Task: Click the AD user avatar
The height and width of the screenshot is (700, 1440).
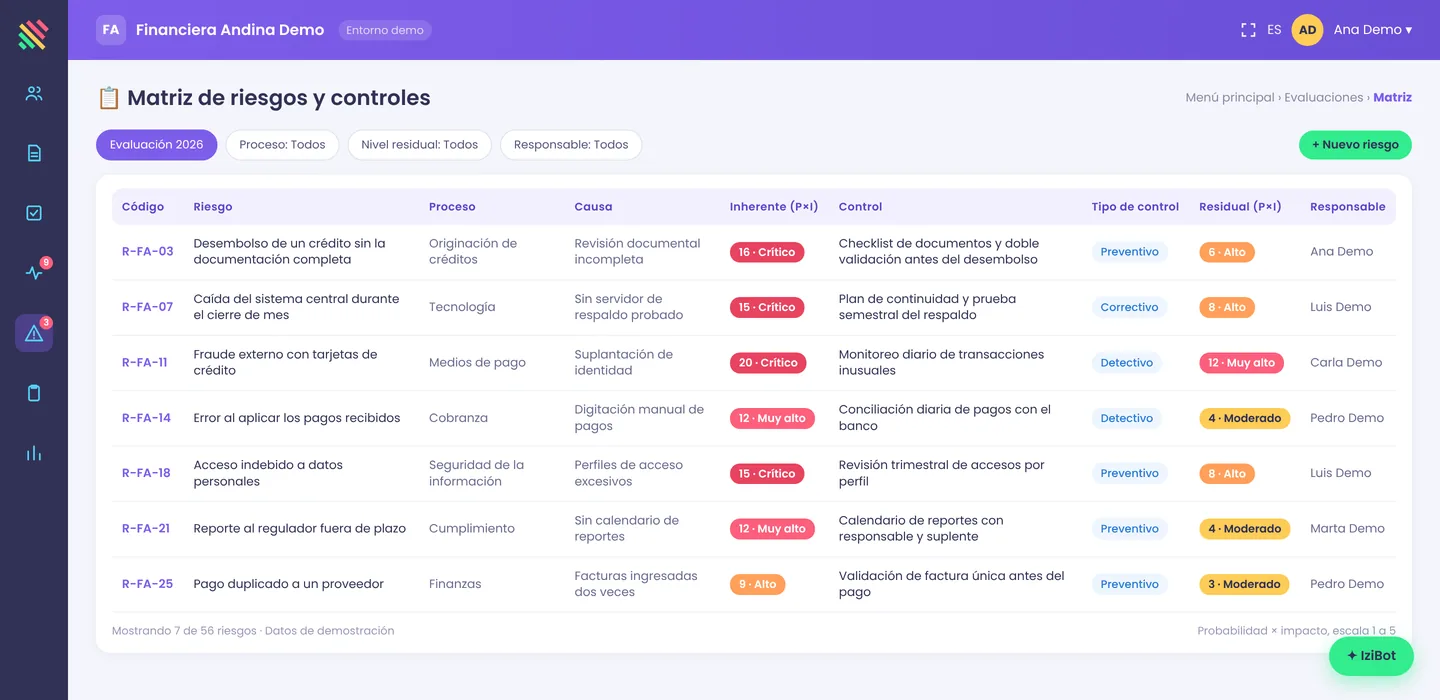Action: (x=1307, y=30)
